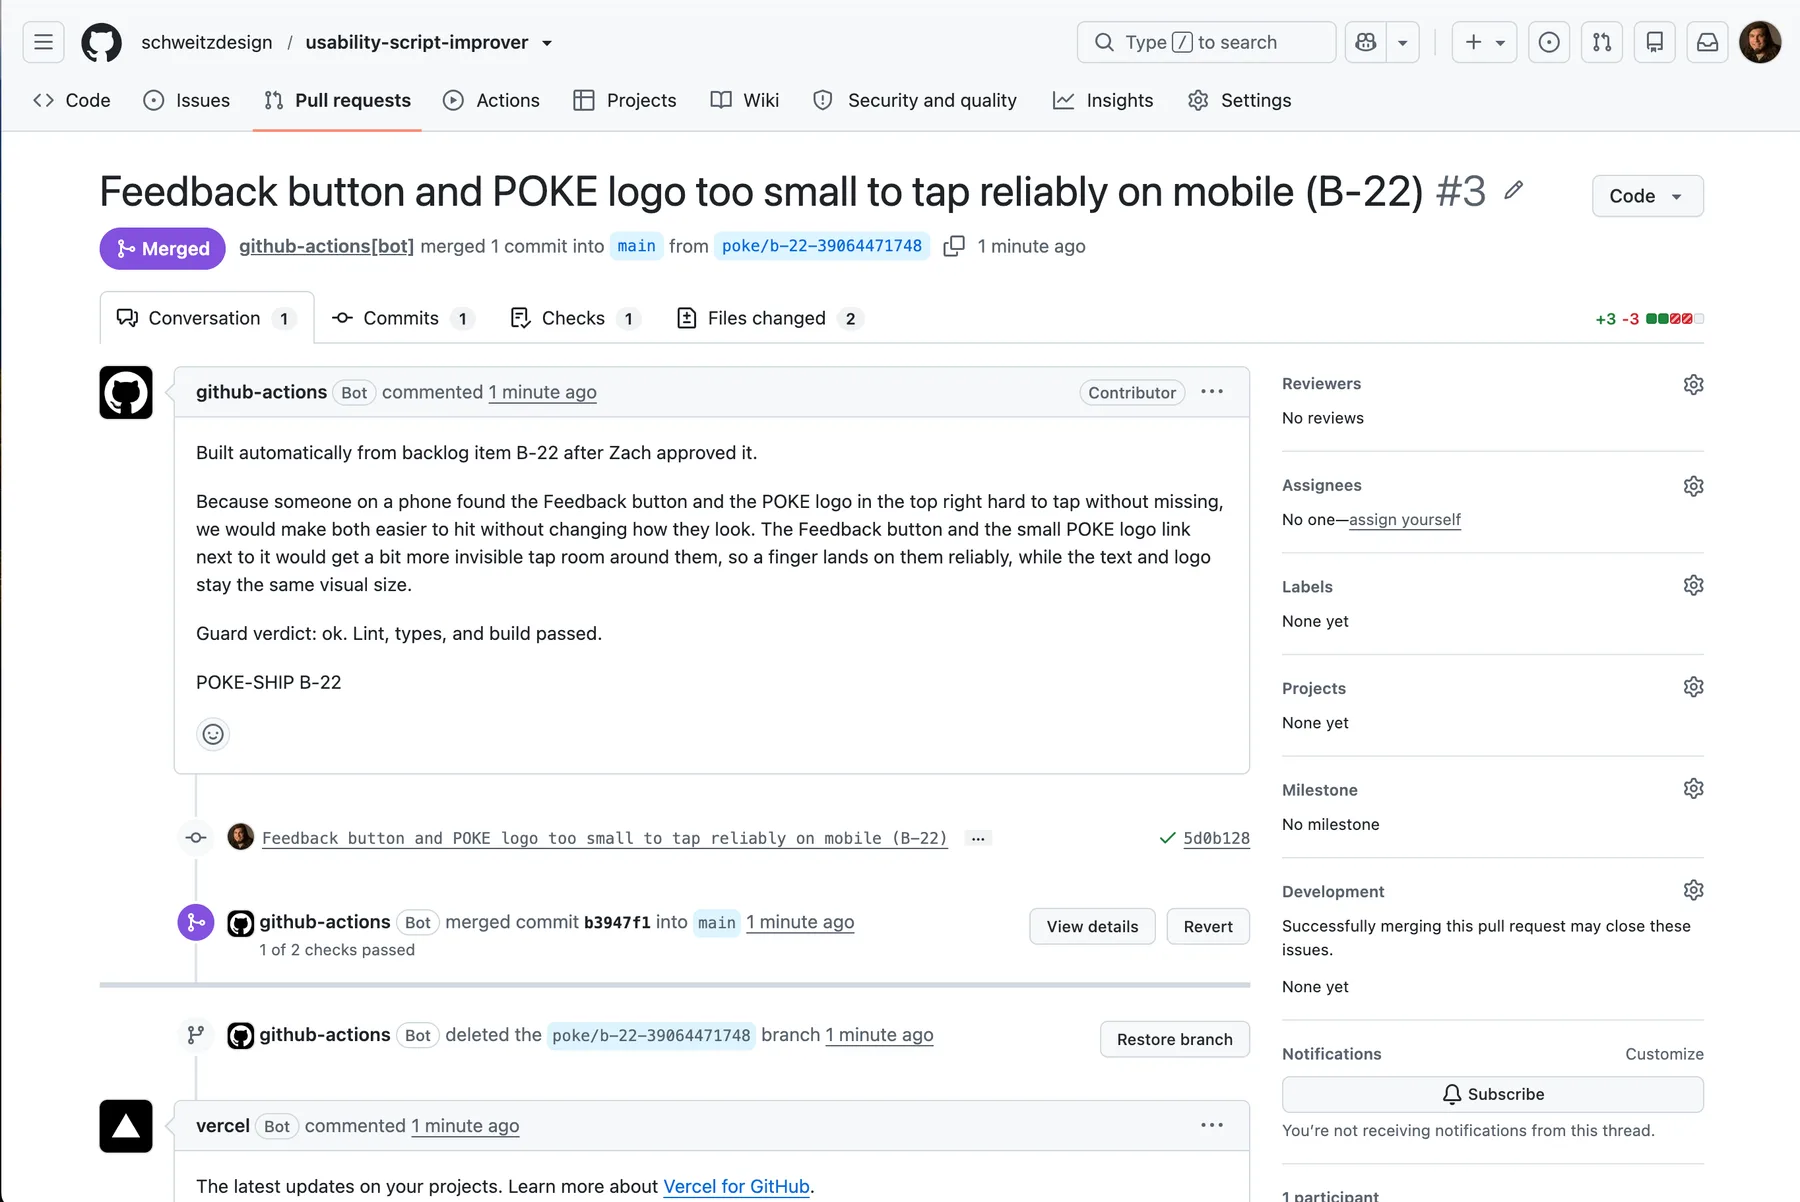
Task: Open the pull requests icon in top header
Action: coord(1602,42)
